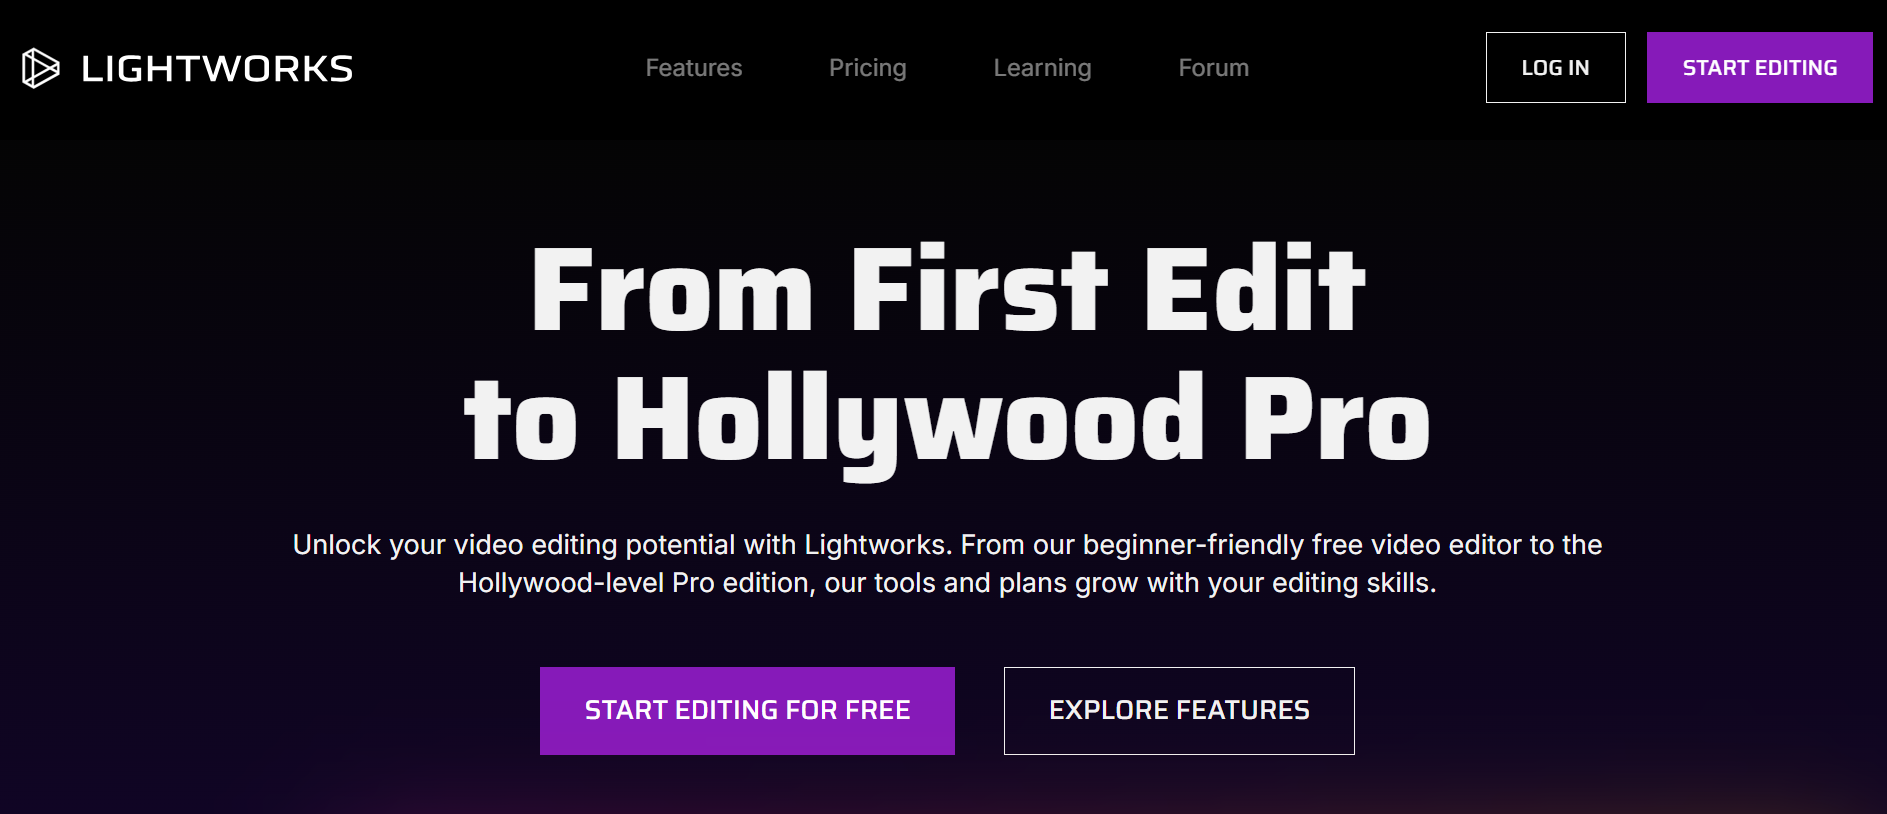This screenshot has height=814, width=1887.
Task: Click the word "to" in the headline
Action: 520,420
